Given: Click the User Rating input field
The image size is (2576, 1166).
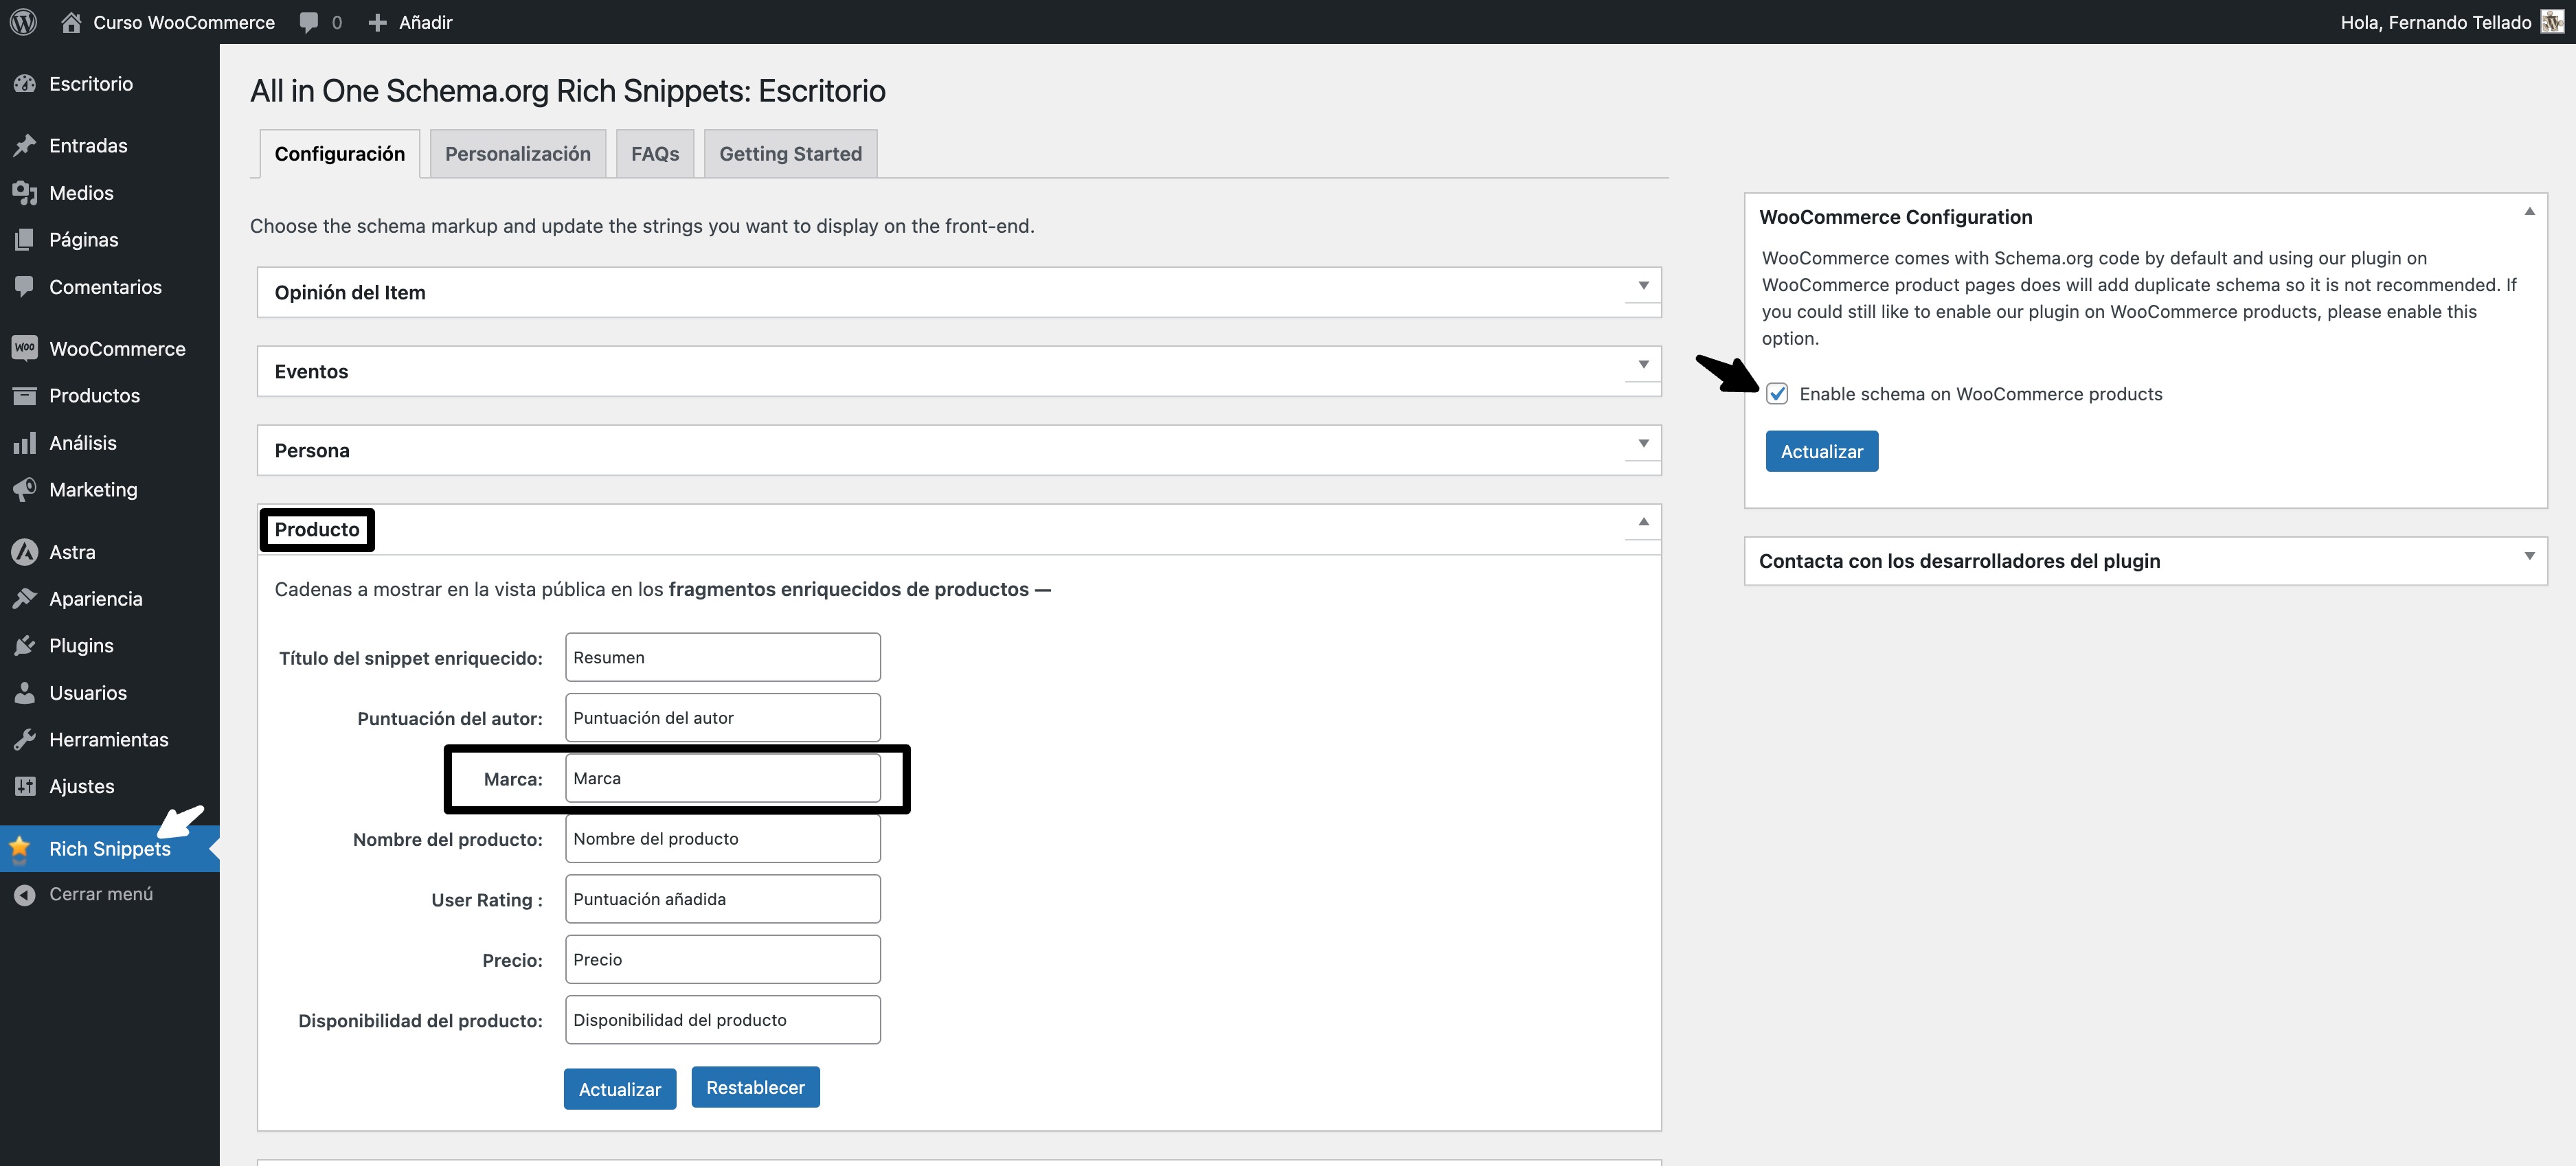Looking at the screenshot, I should coord(723,900).
